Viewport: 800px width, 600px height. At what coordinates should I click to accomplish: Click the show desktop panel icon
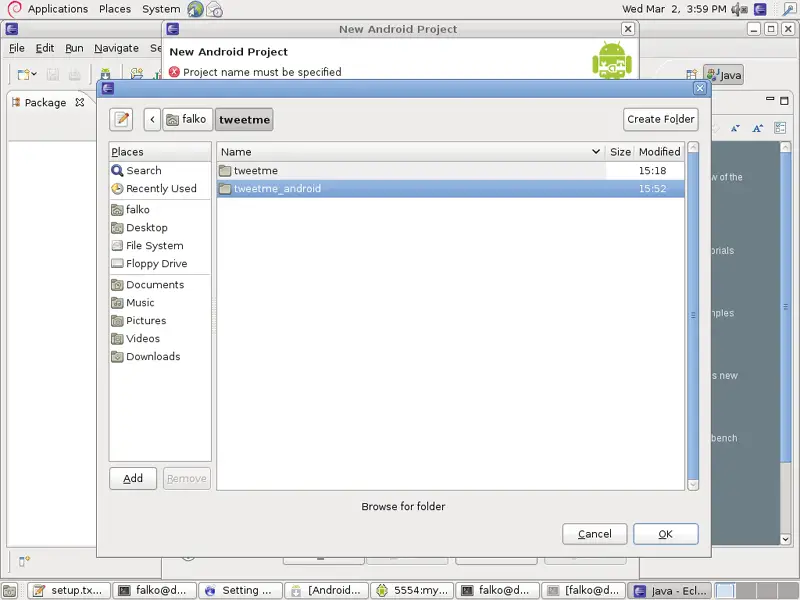[10, 591]
